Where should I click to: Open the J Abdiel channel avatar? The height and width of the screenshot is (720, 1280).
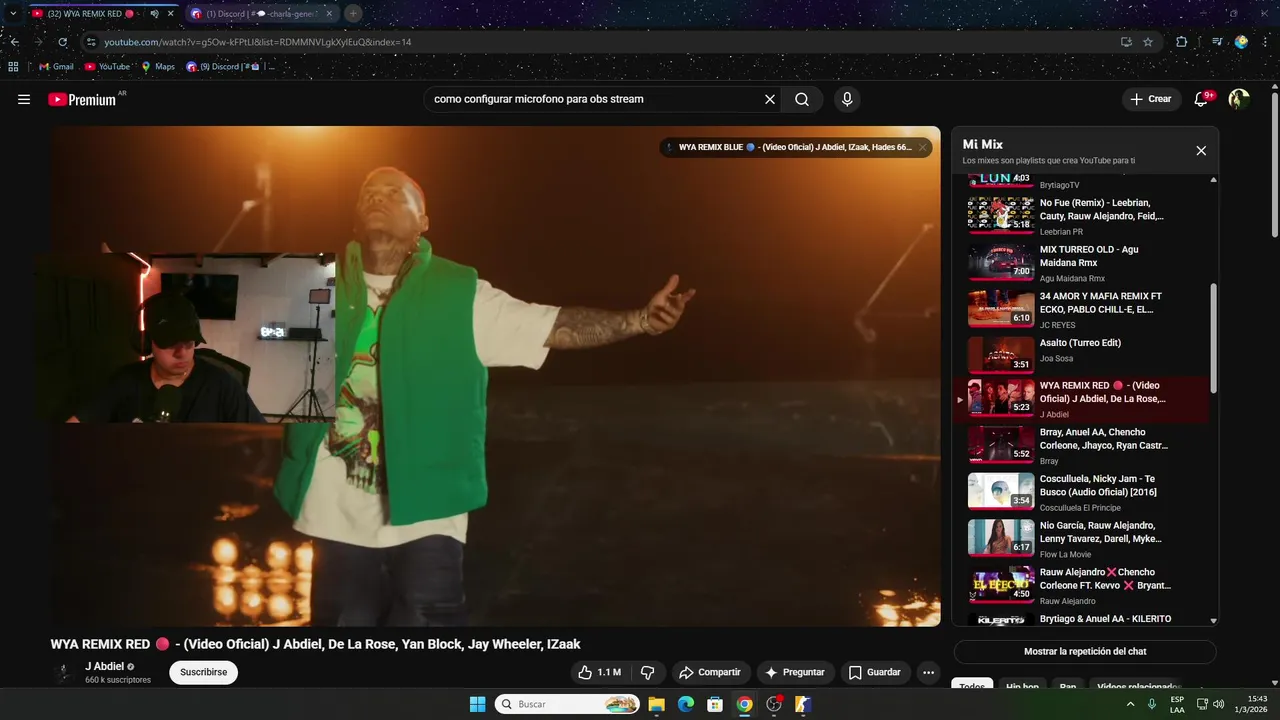pyautogui.click(x=65, y=672)
